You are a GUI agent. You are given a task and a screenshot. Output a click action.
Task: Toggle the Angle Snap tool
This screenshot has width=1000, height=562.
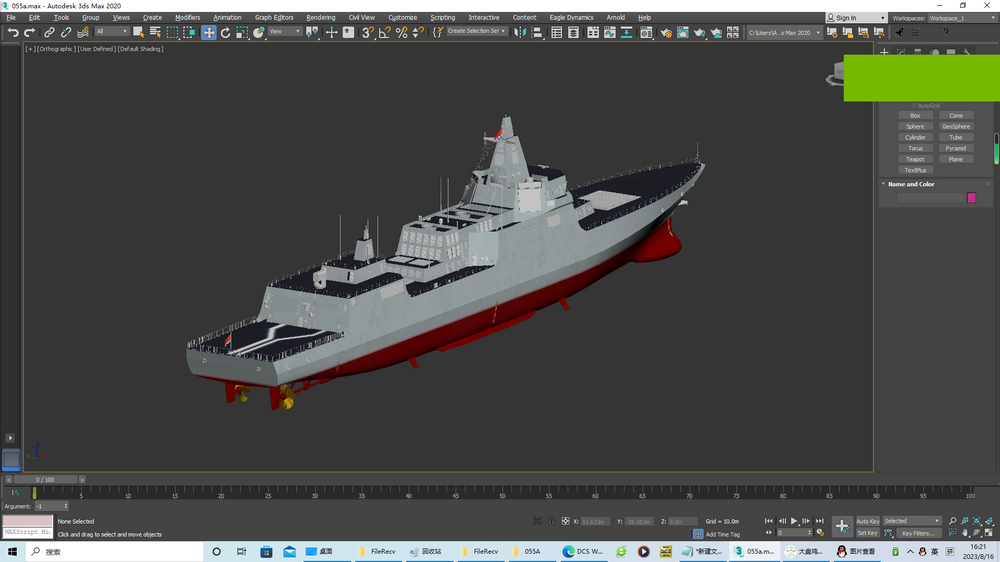(x=385, y=33)
